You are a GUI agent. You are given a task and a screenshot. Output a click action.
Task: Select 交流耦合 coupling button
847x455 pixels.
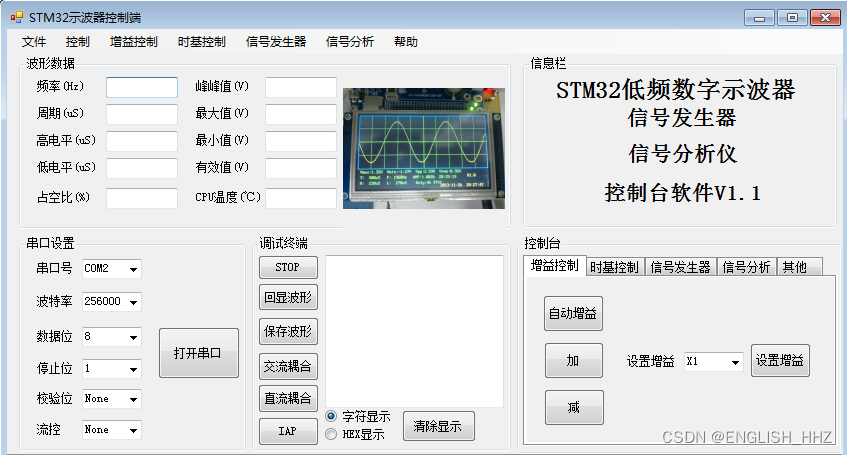(288, 366)
